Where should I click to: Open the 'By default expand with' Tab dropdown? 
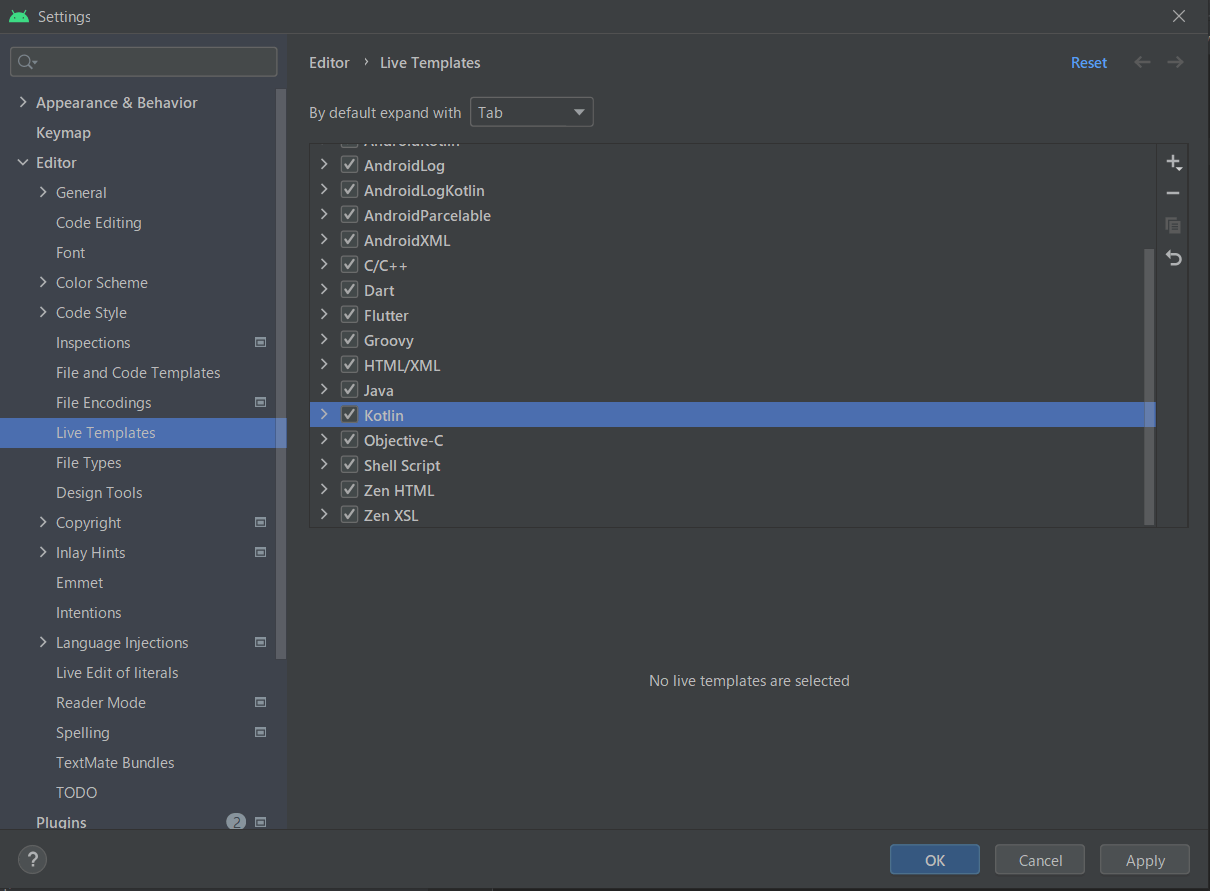click(x=531, y=112)
